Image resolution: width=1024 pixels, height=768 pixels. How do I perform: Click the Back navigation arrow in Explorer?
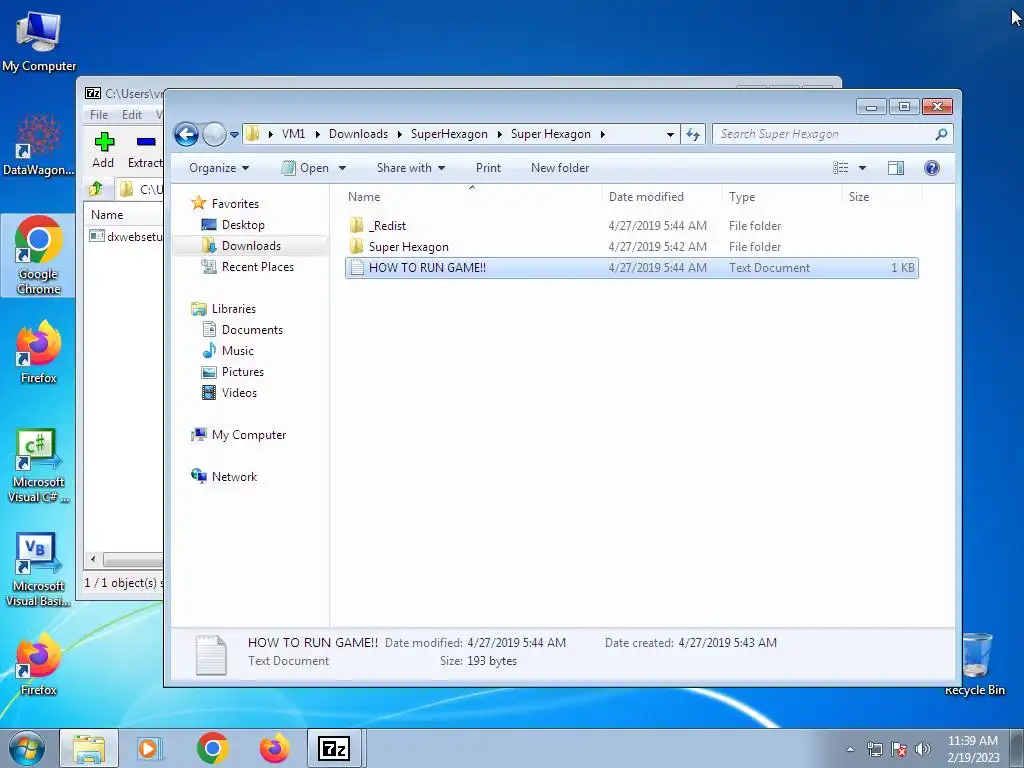coord(186,135)
